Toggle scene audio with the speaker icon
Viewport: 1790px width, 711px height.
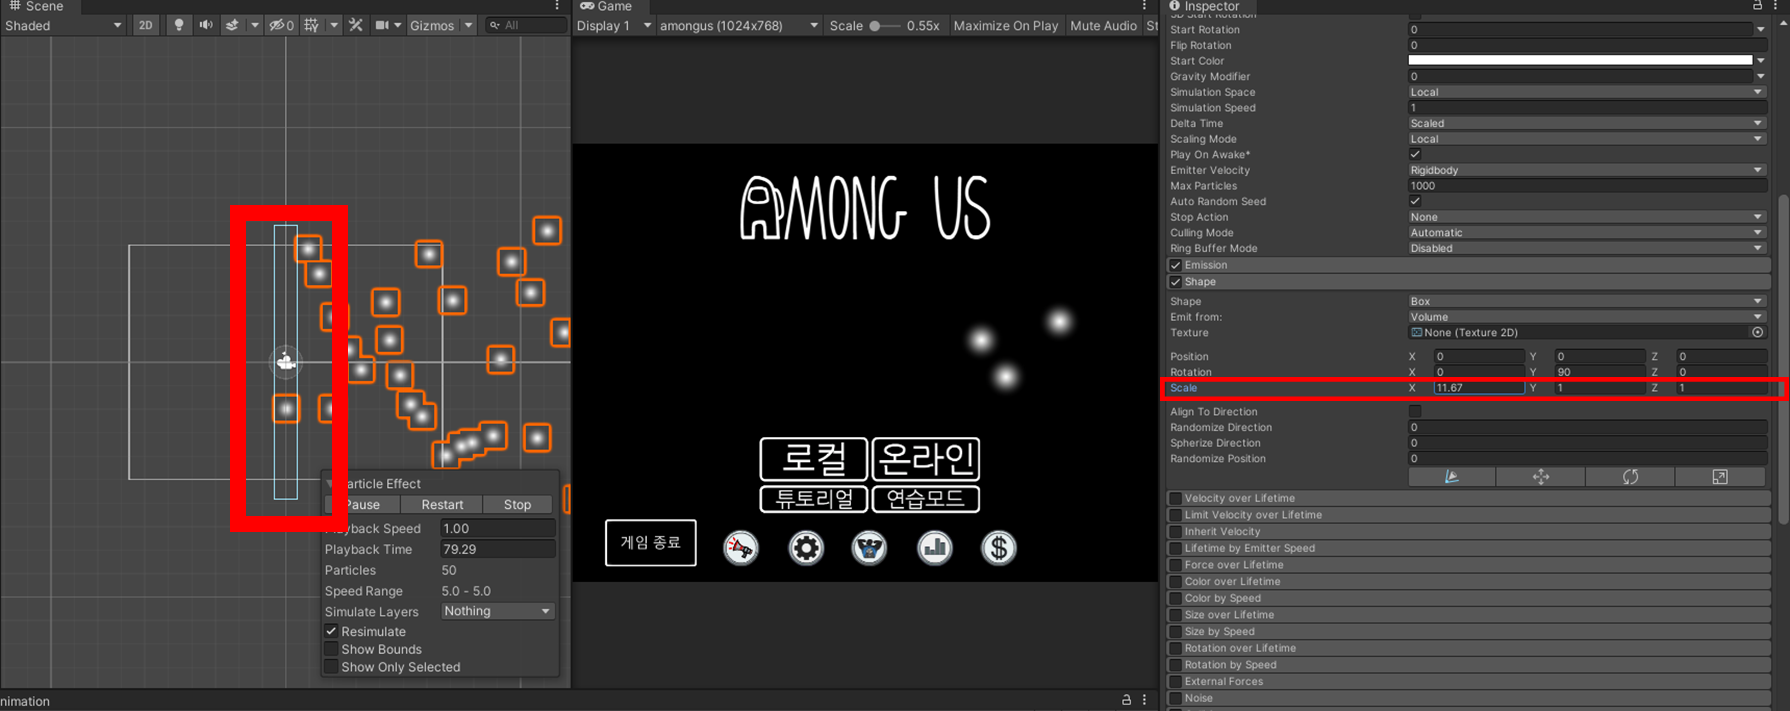point(205,25)
